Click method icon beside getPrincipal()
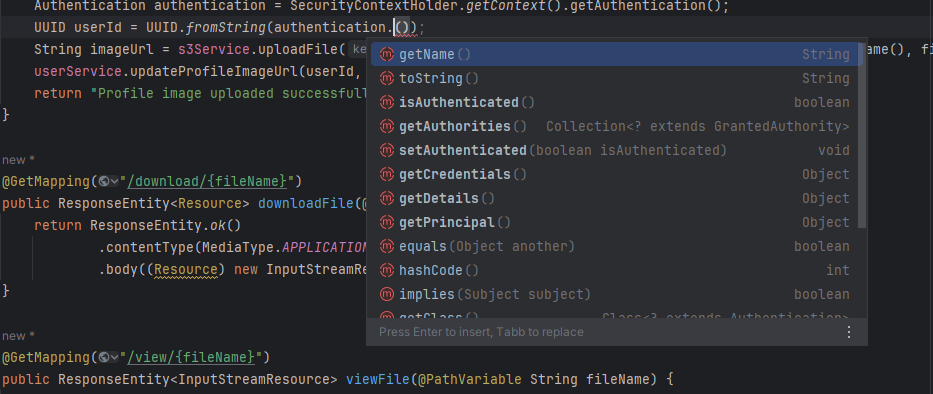The height and width of the screenshot is (394, 933). [387, 222]
